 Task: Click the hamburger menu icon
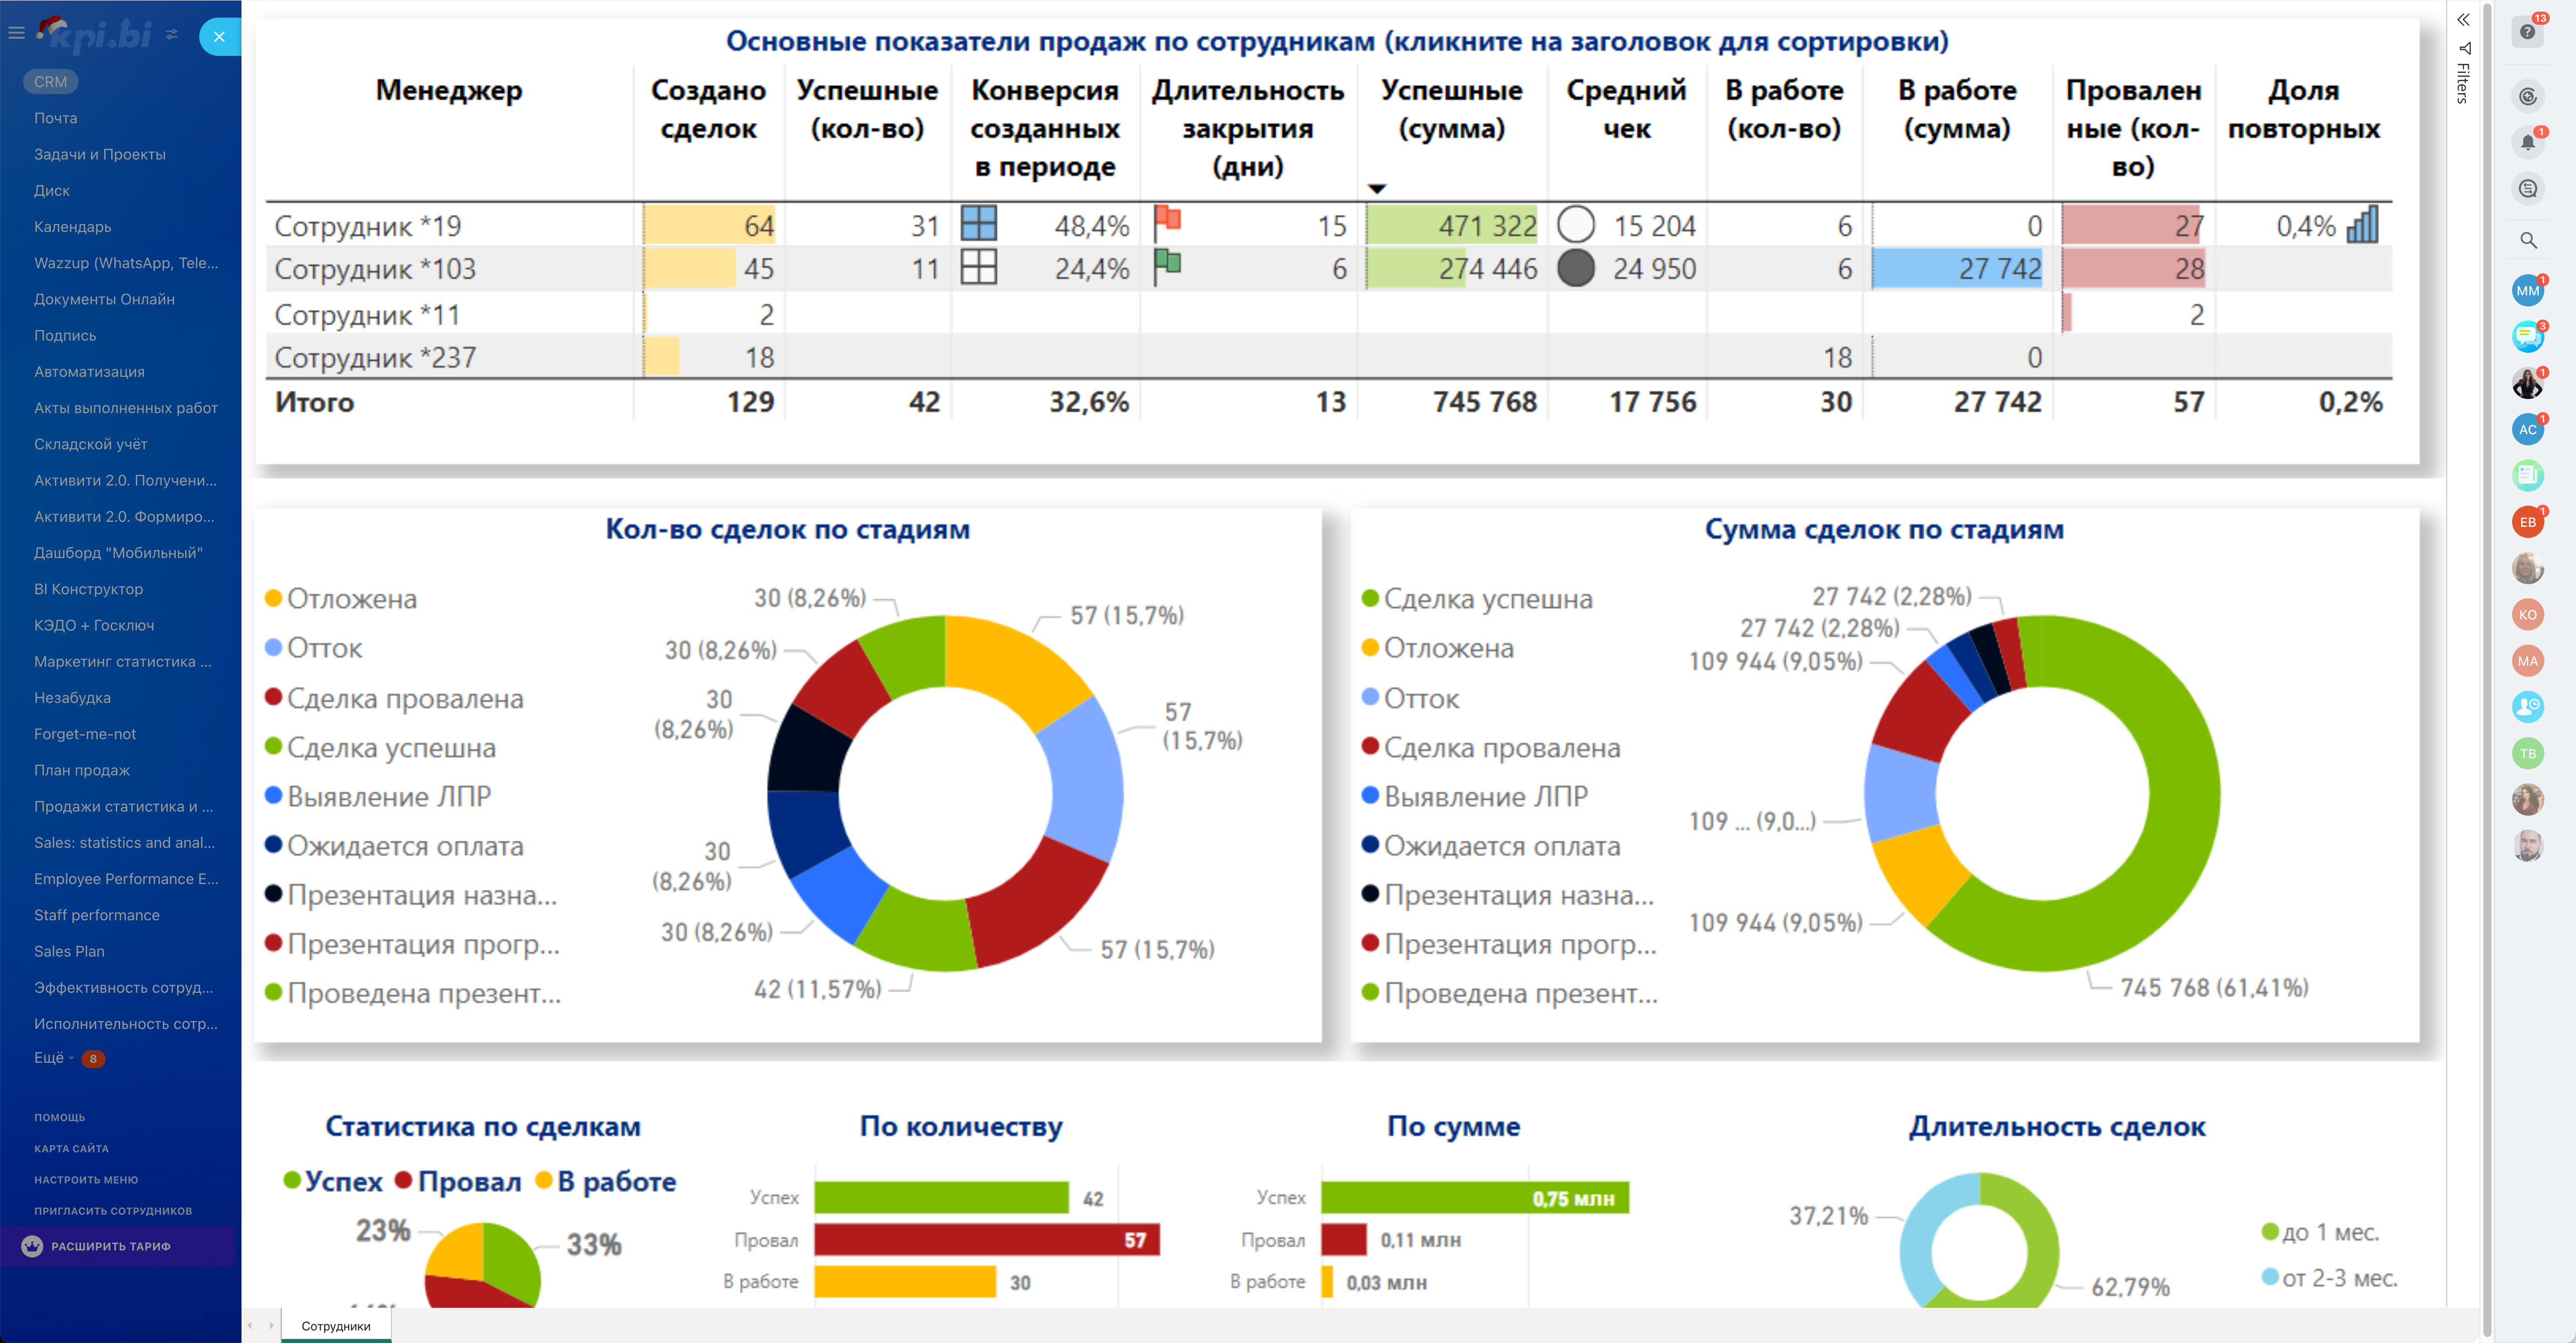(x=16, y=33)
